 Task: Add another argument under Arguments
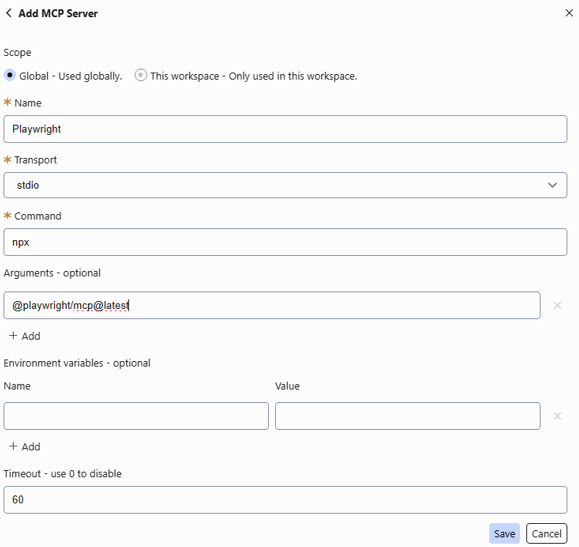(25, 336)
